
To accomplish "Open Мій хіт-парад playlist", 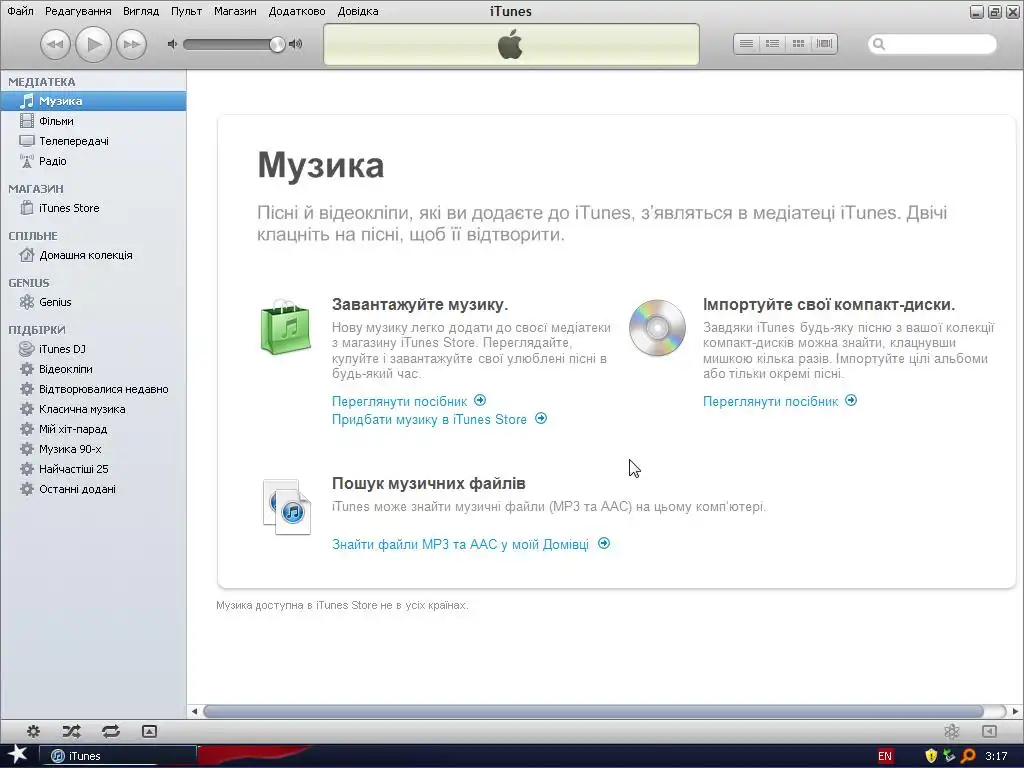I will 93,429.
